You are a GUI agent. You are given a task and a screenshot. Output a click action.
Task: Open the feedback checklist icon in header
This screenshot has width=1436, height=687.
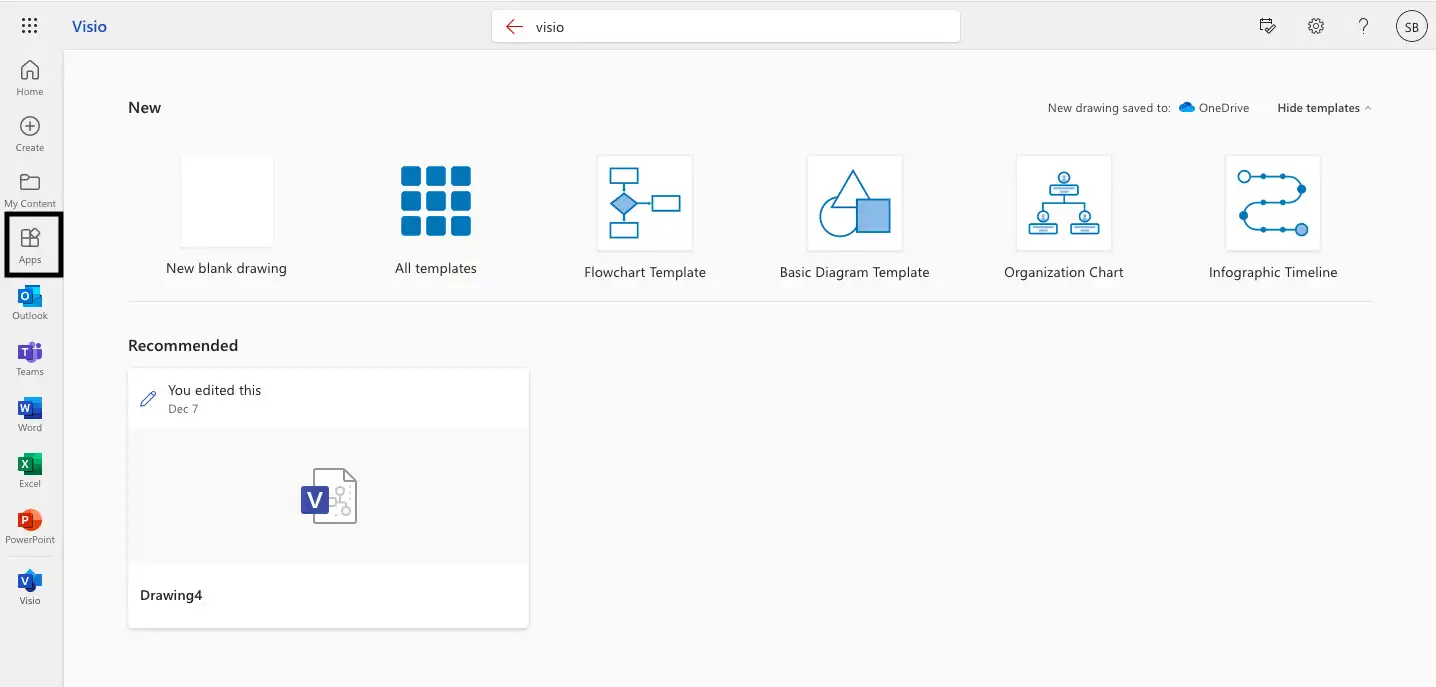1268,27
